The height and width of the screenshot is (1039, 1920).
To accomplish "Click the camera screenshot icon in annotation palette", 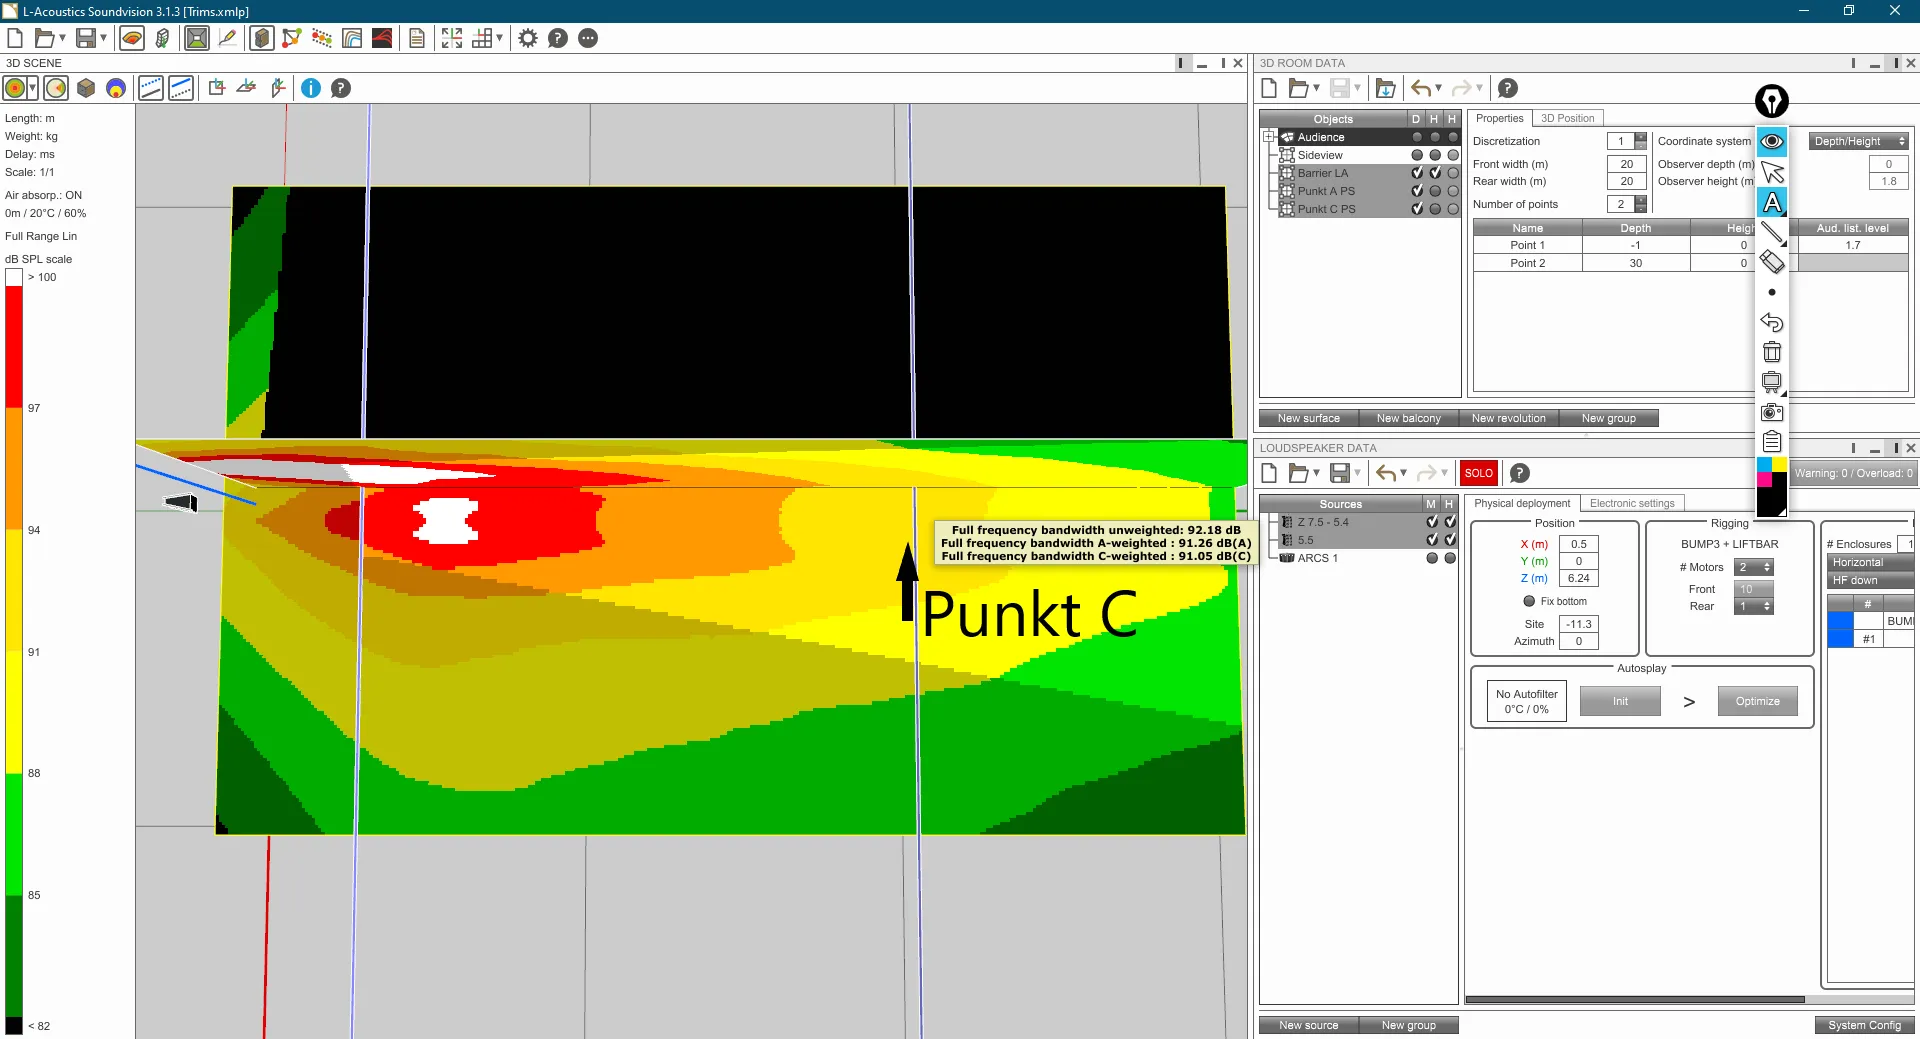I will click(x=1772, y=412).
